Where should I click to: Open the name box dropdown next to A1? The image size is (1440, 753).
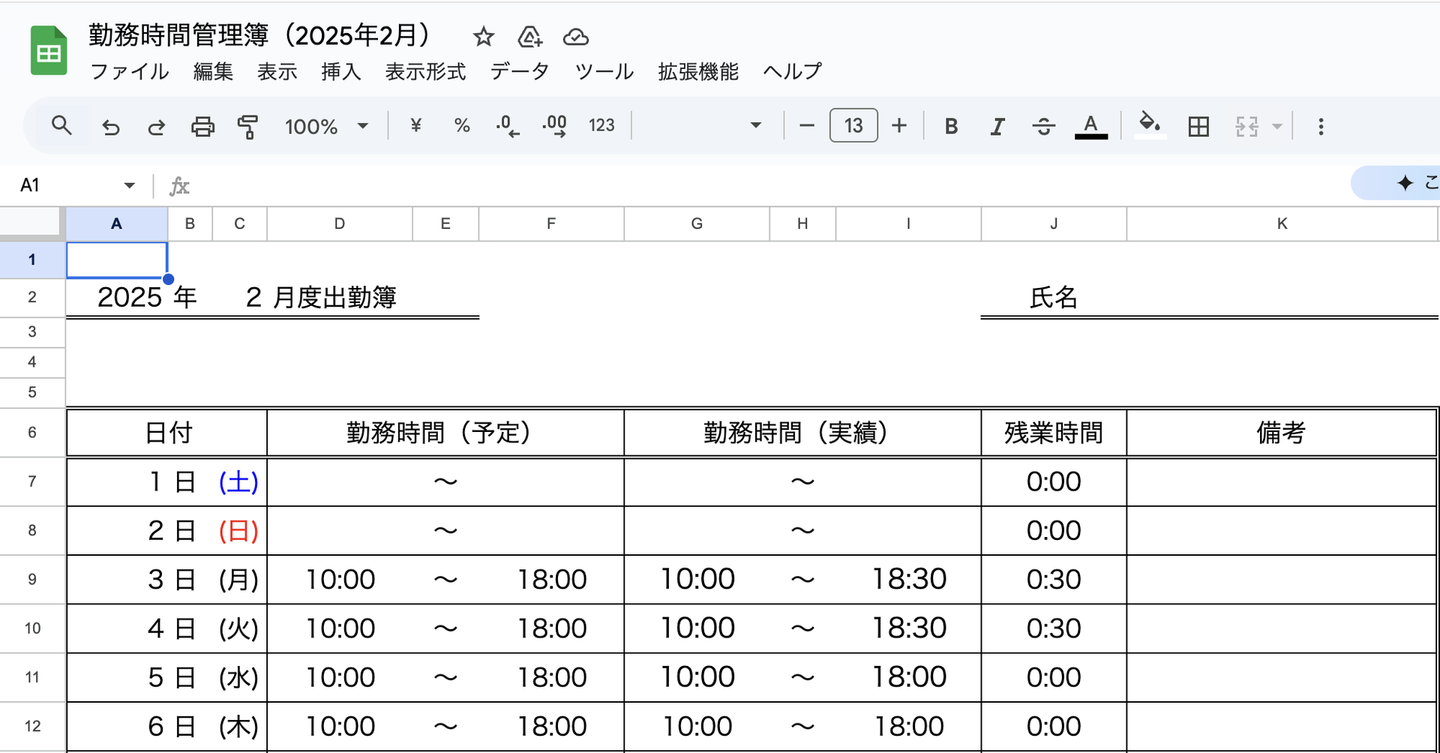click(x=129, y=186)
